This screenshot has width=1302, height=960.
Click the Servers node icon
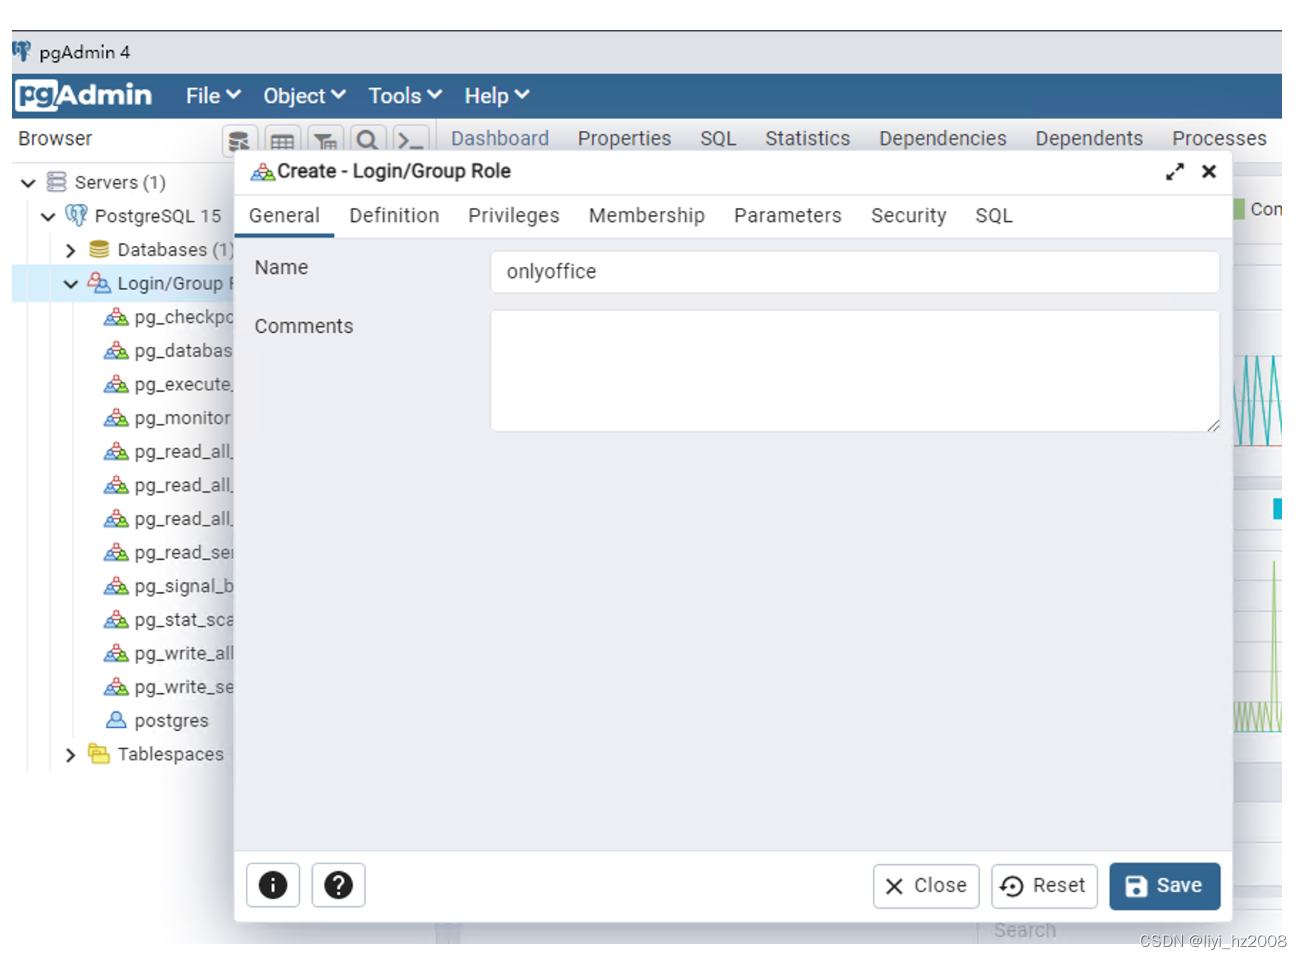(x=57, y=182)
